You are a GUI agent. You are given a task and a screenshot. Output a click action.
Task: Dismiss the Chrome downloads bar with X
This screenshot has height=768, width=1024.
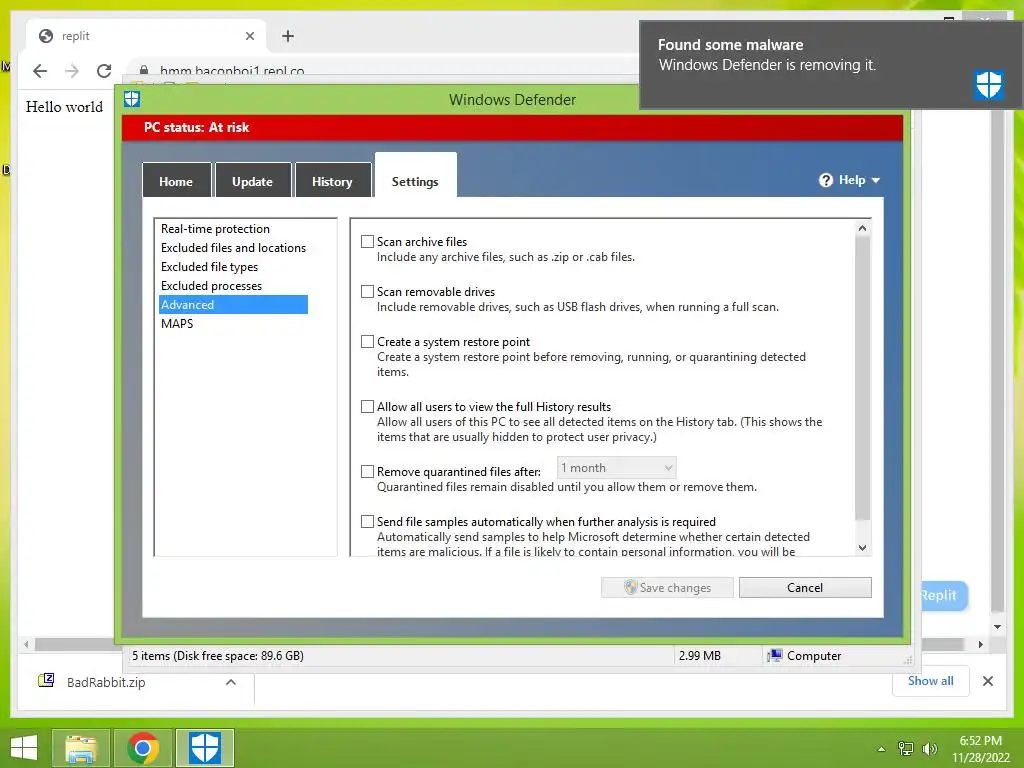[x=987, y=681]
